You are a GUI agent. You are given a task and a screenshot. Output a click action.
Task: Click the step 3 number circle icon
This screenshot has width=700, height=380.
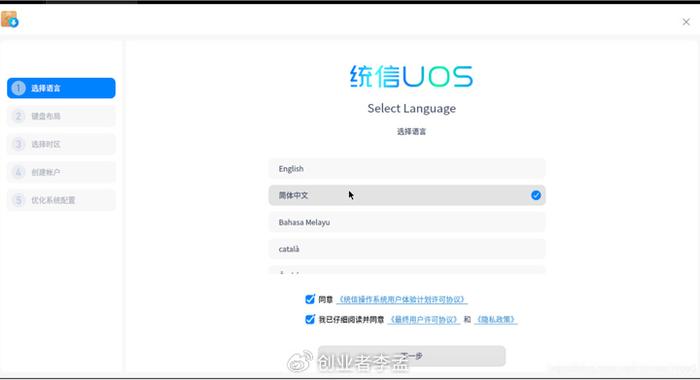pos(18,144)
